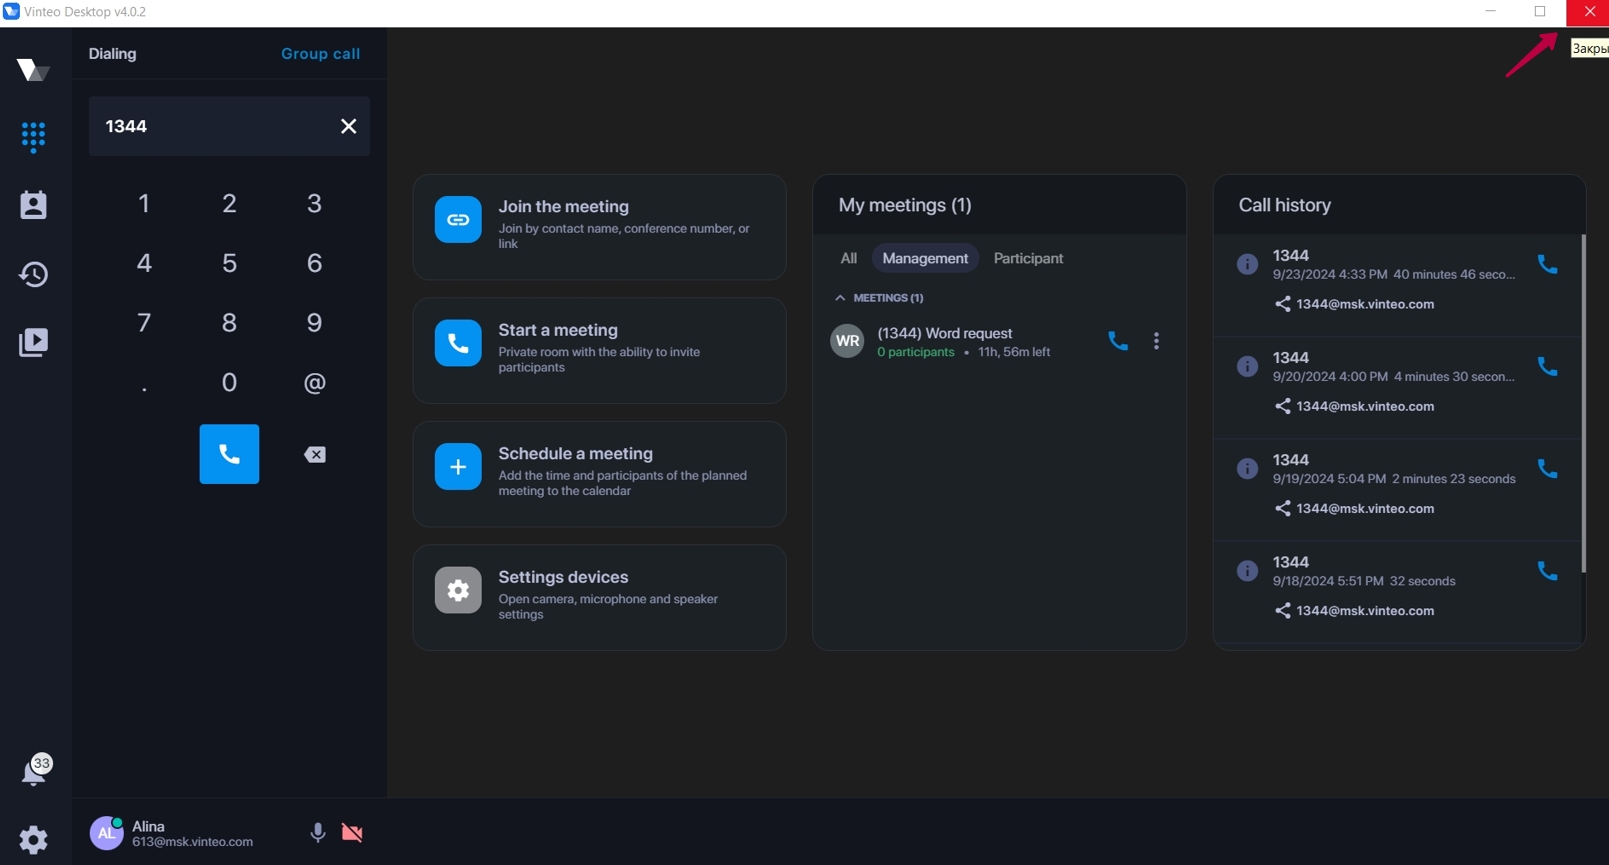Click the user name Alina
Image resolution: width=1609 pixels, height=865 pixels.
[x=148, y=826]
